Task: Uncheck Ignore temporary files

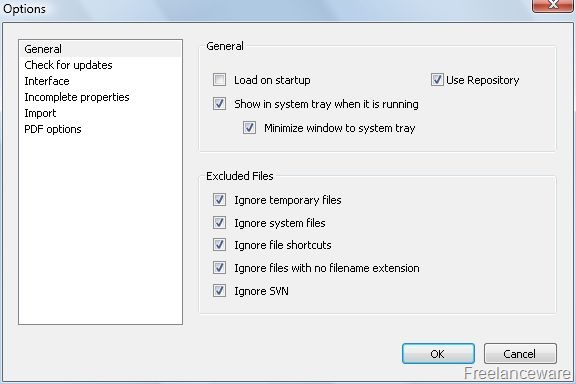Action: 219,200
